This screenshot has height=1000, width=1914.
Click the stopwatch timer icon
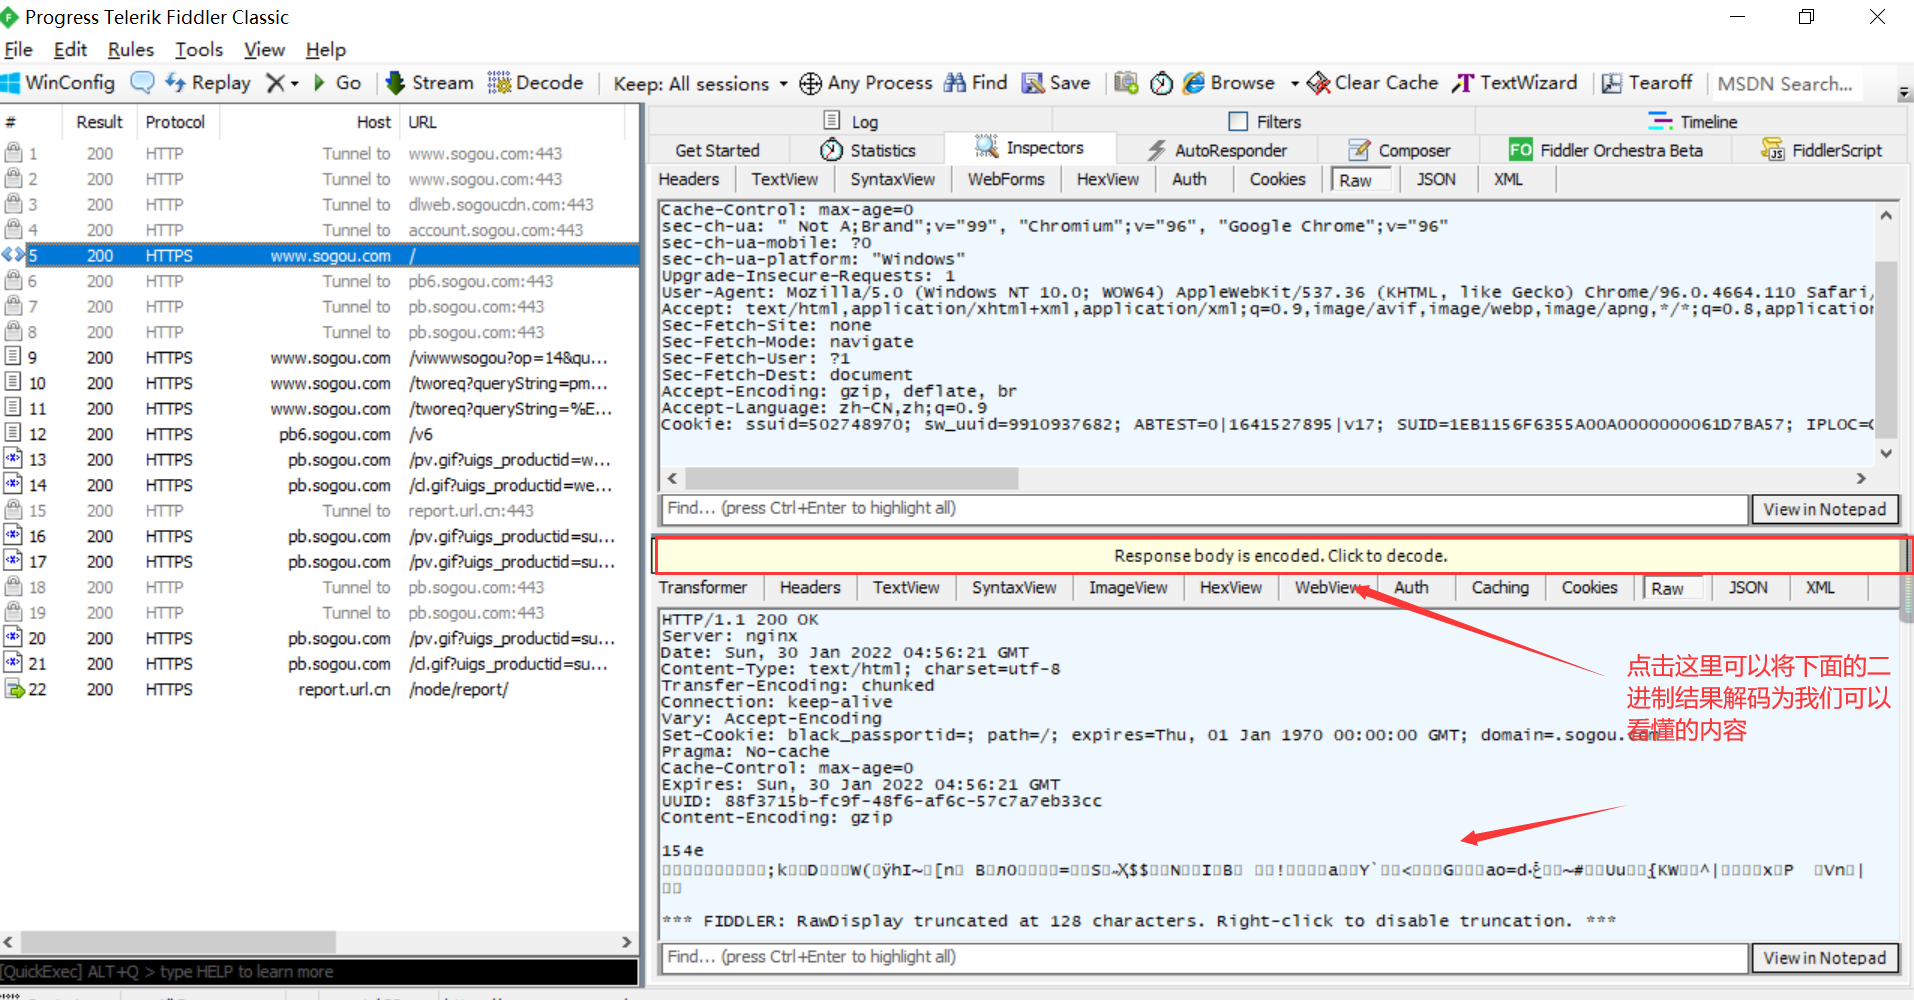(x=1161, y=83)
